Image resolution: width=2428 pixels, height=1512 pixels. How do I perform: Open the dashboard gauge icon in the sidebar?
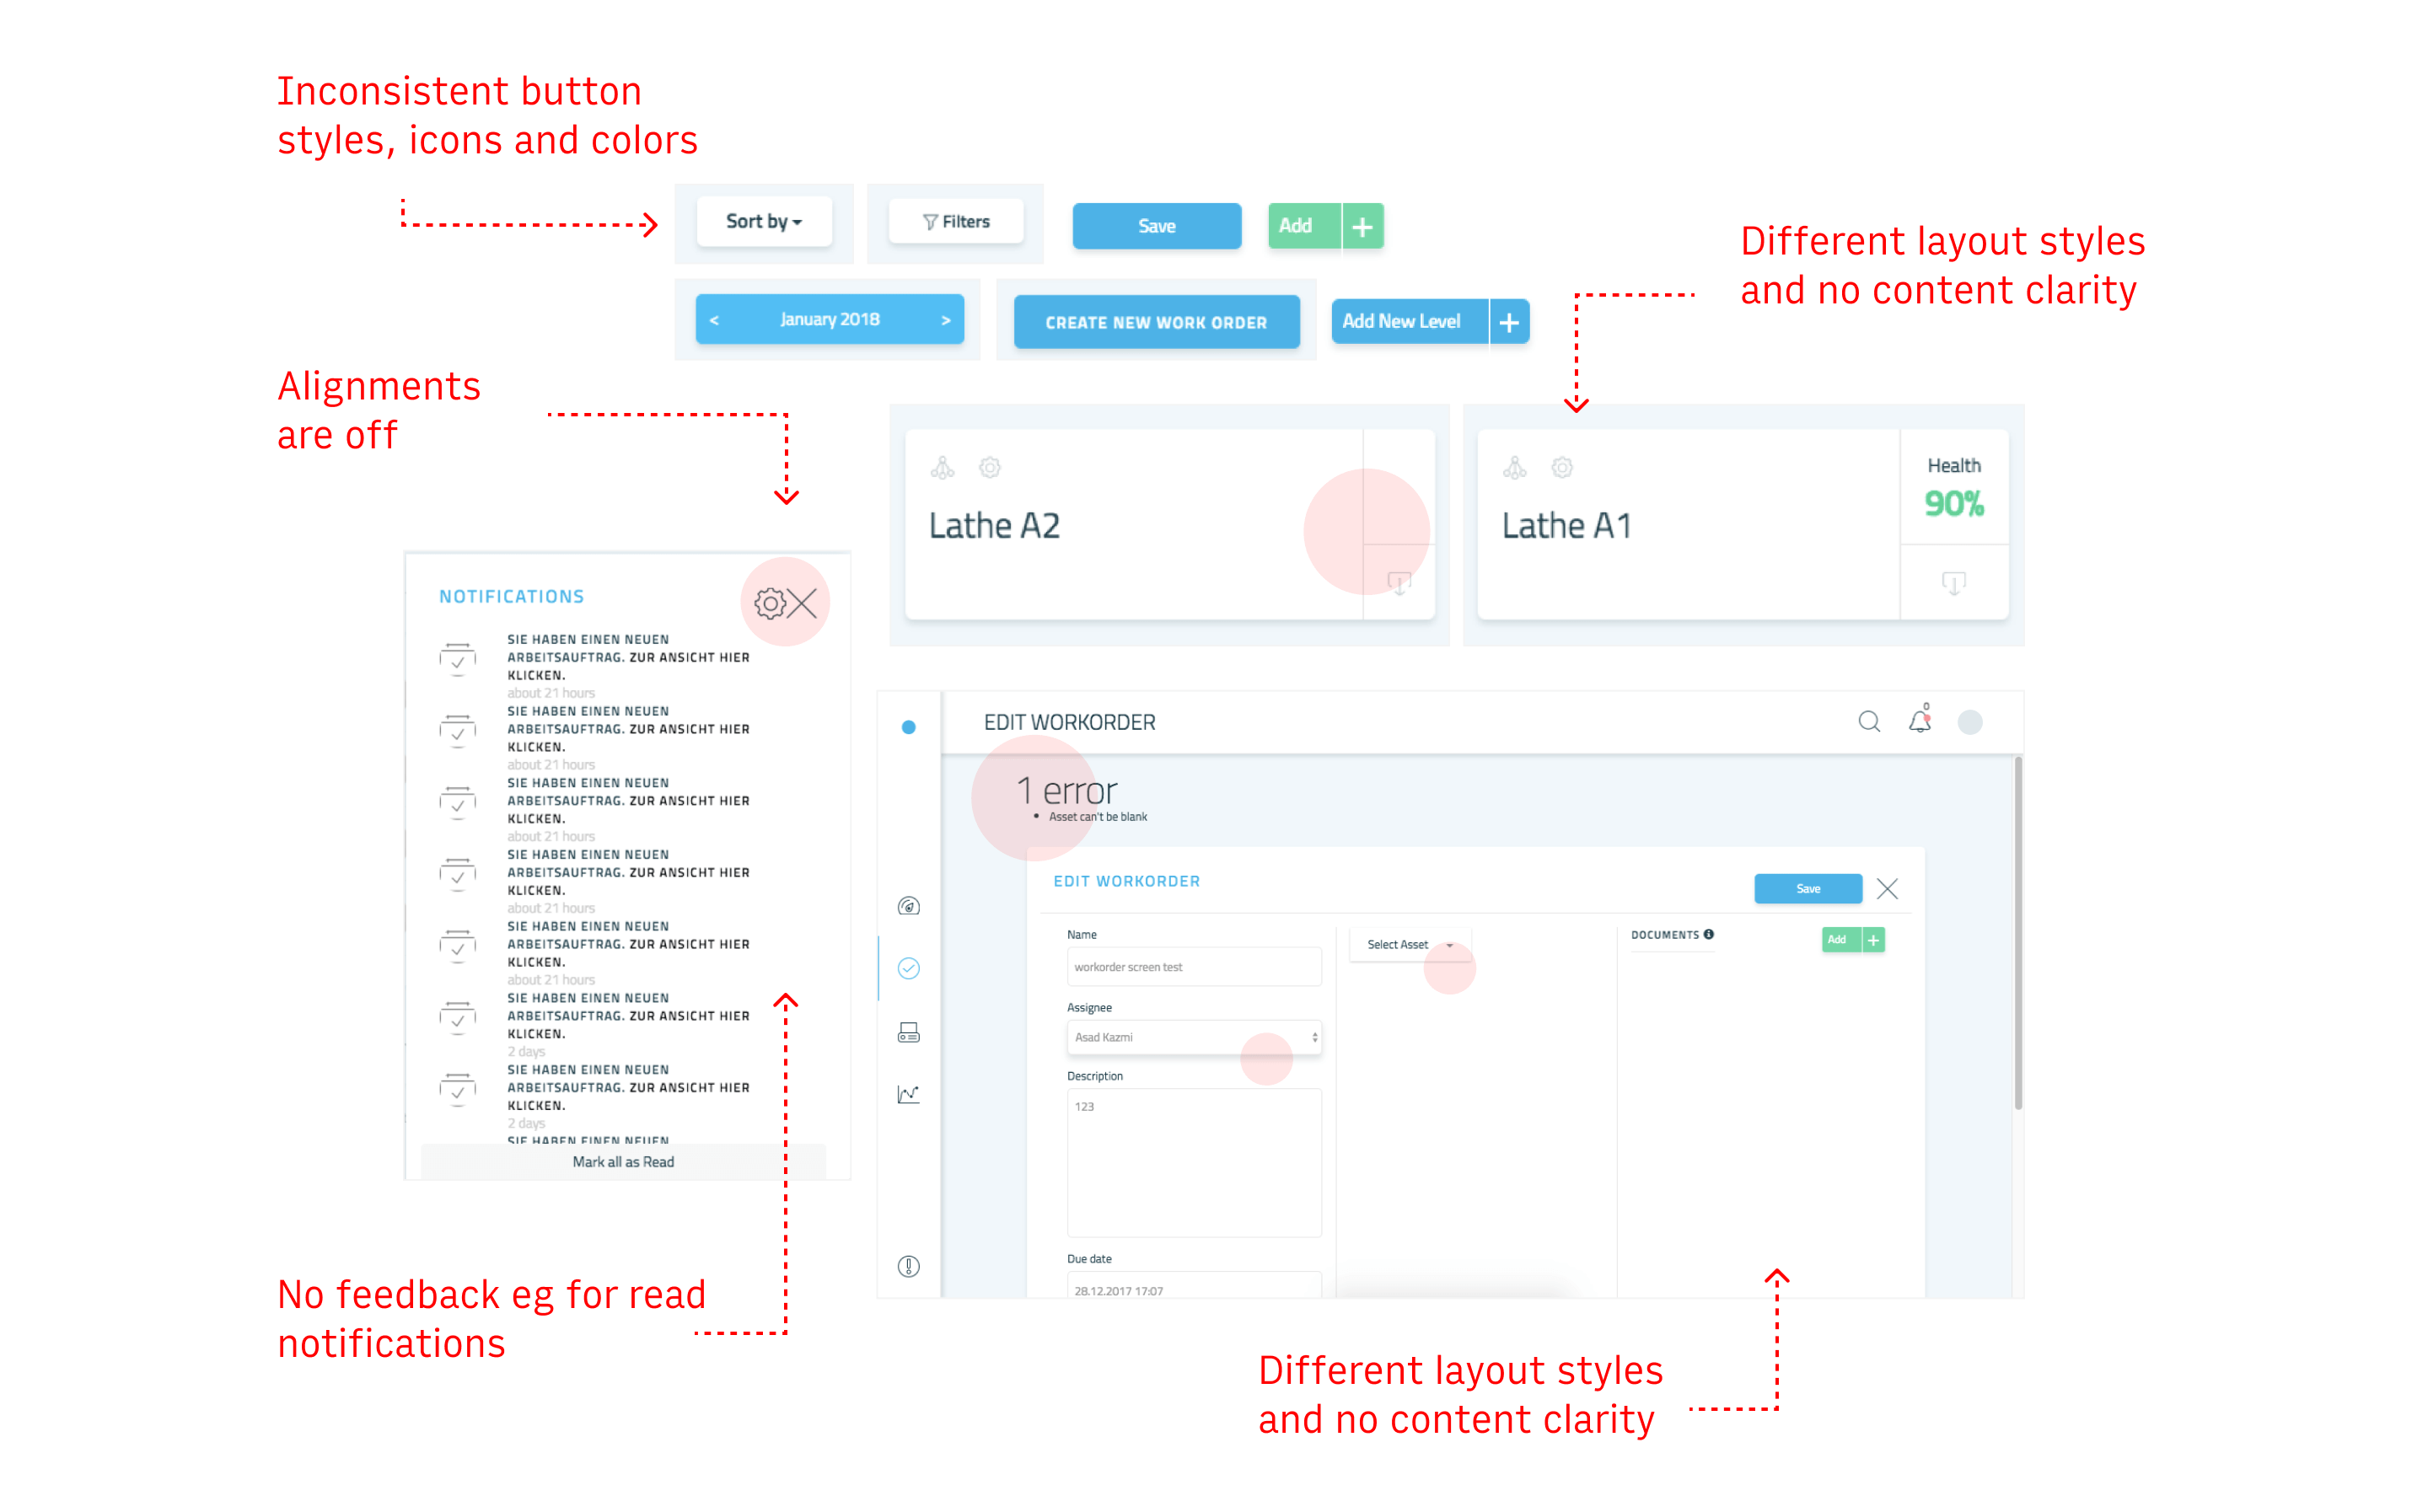click(908, 906)
